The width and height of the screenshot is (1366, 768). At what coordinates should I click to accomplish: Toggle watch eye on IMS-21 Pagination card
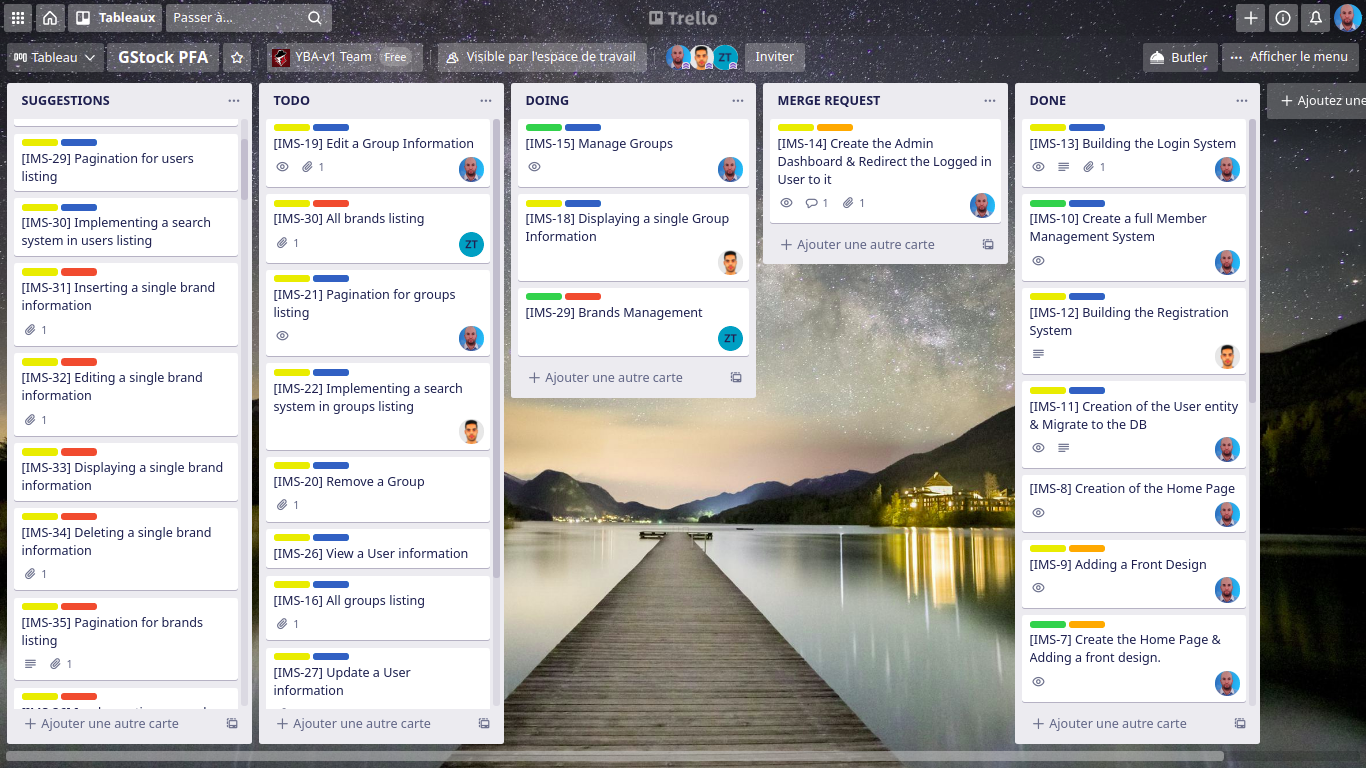pos(282,336)
